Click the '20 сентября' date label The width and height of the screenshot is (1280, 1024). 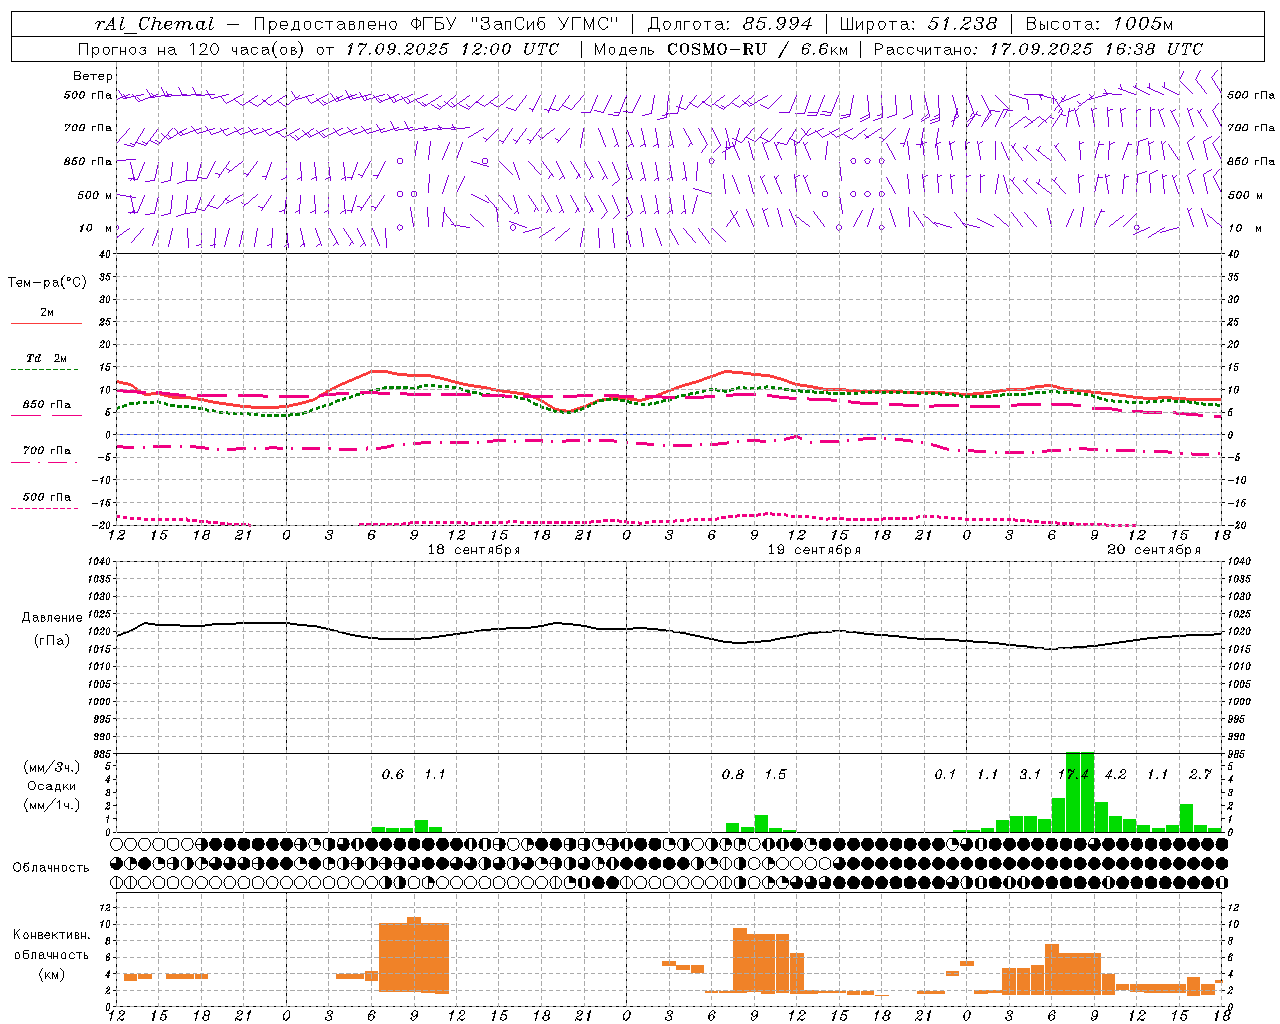click(x=1154, y=550)
